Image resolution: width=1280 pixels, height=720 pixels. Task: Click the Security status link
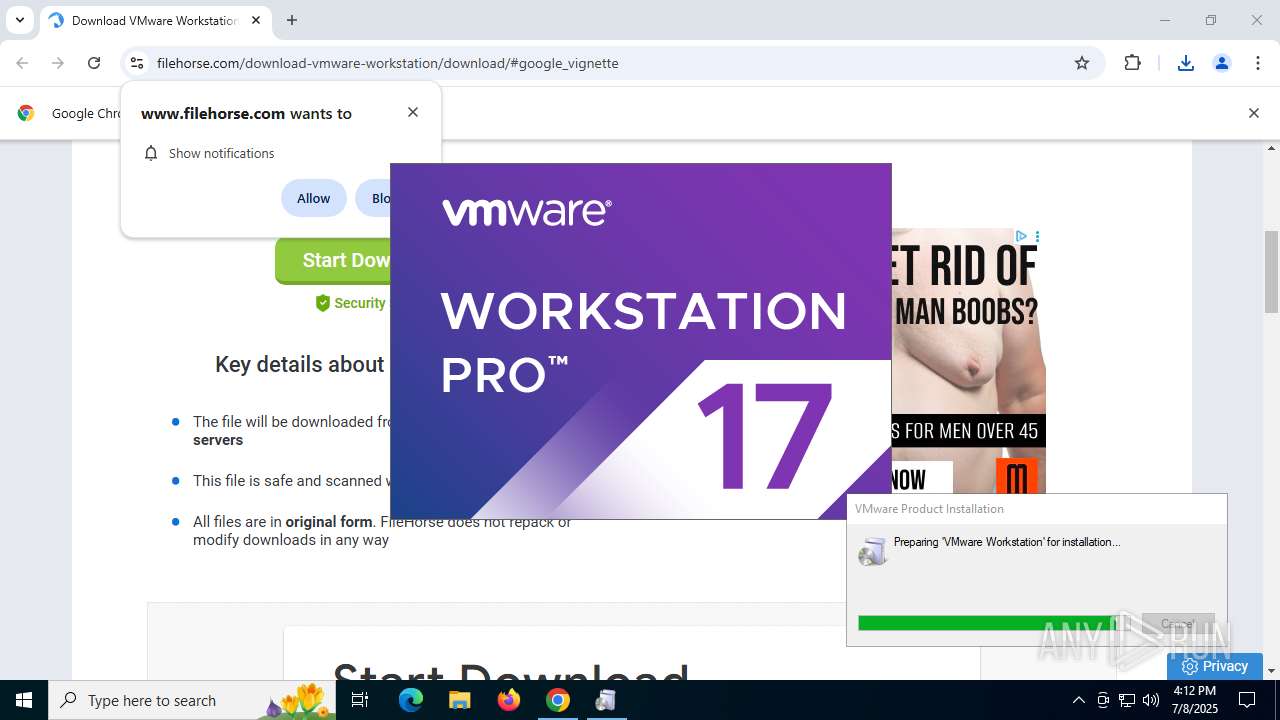pos(350,303)
